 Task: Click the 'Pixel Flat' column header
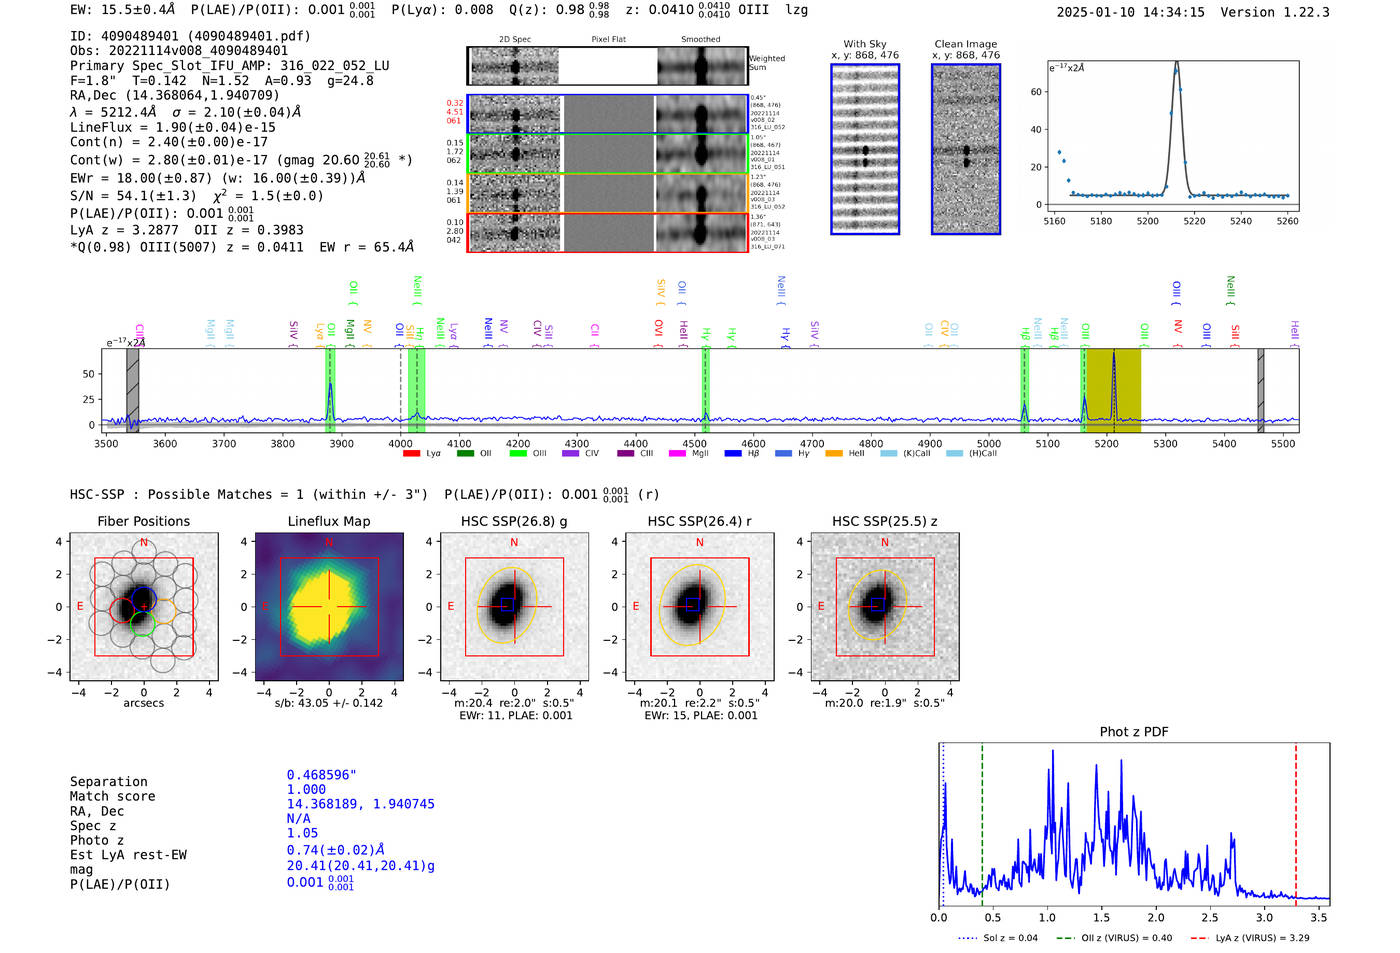608,40
